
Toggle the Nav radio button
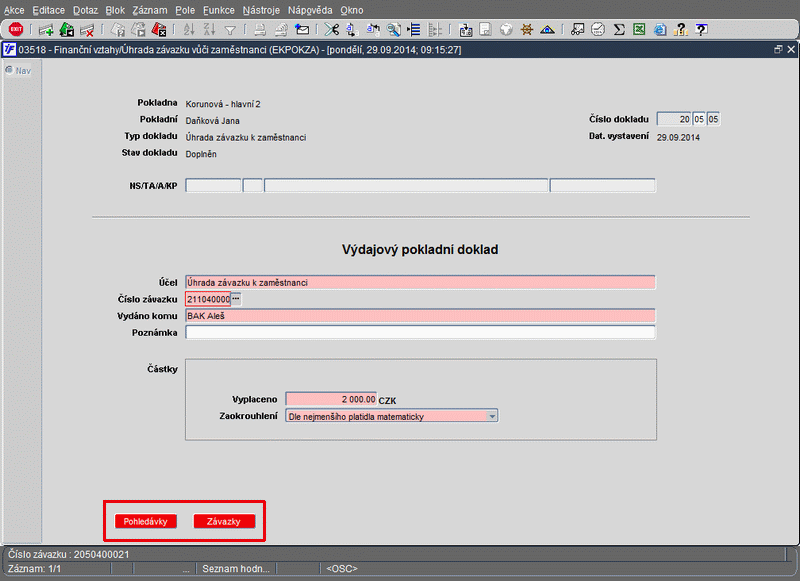pyautogui.click(x=9, y=70)
